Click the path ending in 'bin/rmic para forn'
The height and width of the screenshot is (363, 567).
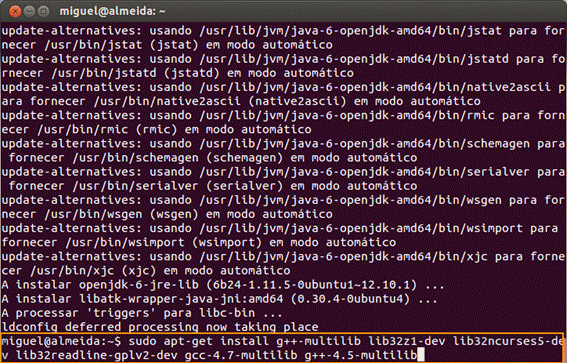pyautogui.click(x=383, y=115)
